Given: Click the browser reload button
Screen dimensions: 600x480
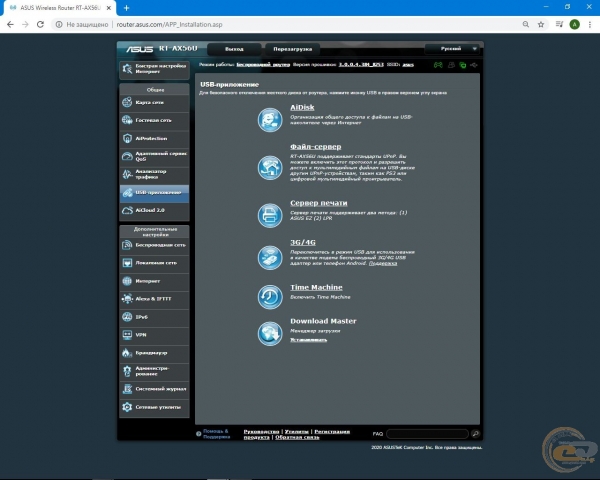Looking at the screenshot, I should pyautogui.click(x=40, y=24).
